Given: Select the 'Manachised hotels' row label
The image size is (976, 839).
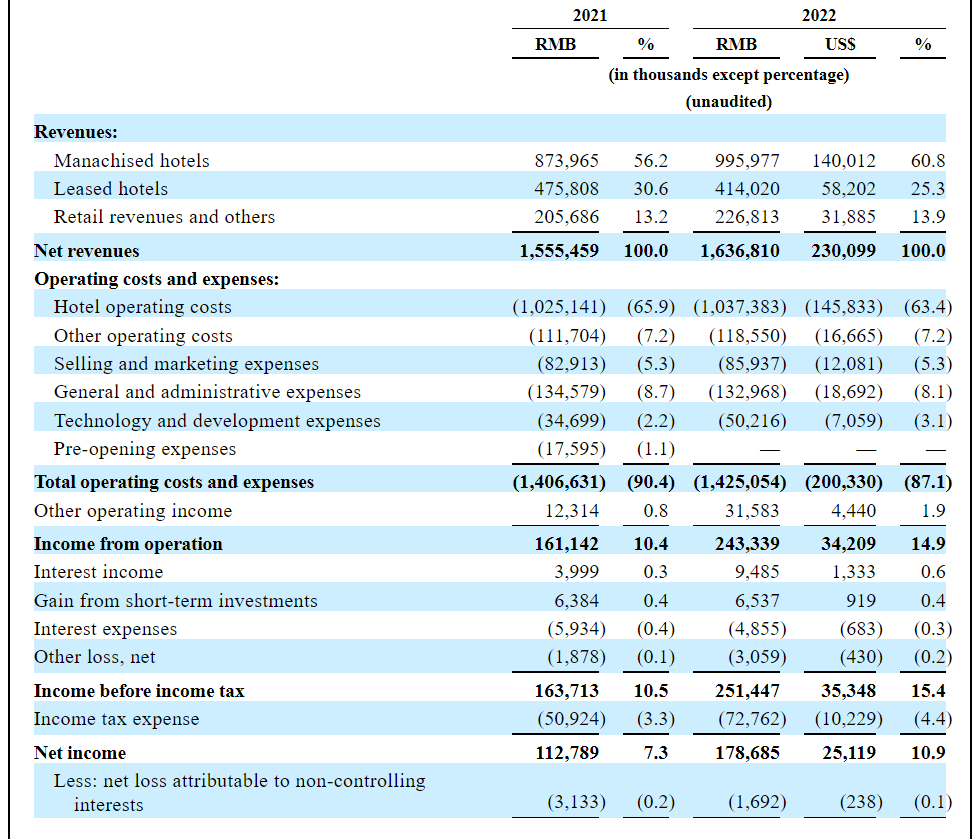Looking at the screenshot, I should click(131, 161).
